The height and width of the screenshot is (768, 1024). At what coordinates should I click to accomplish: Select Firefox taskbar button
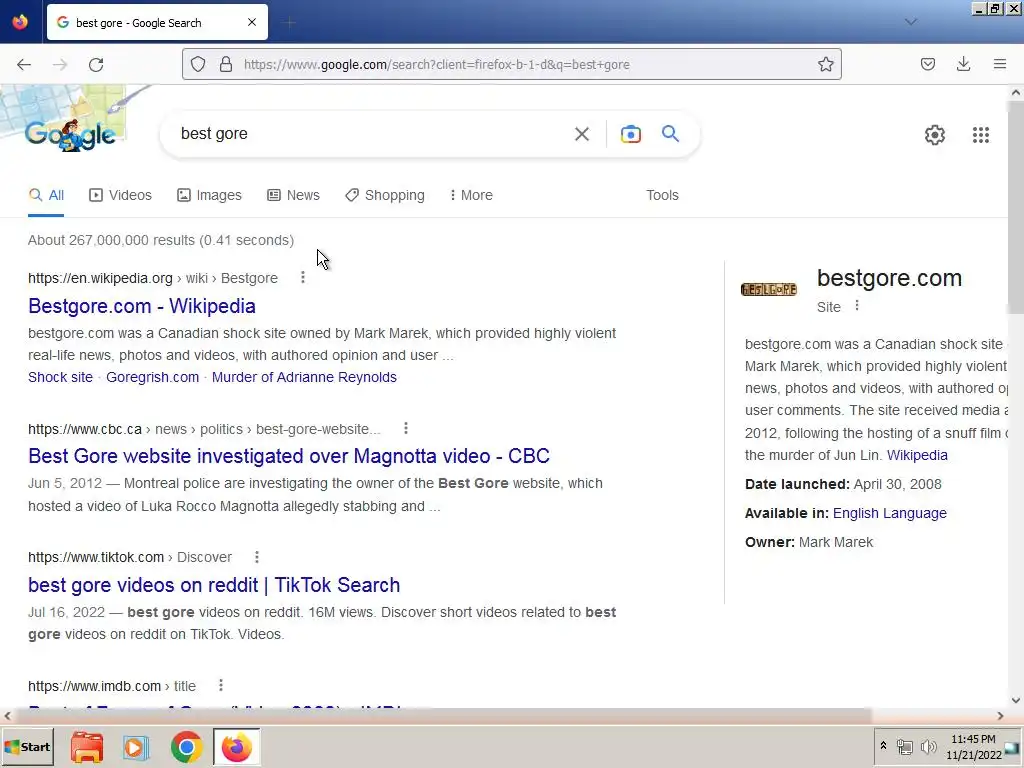point(236,747)
